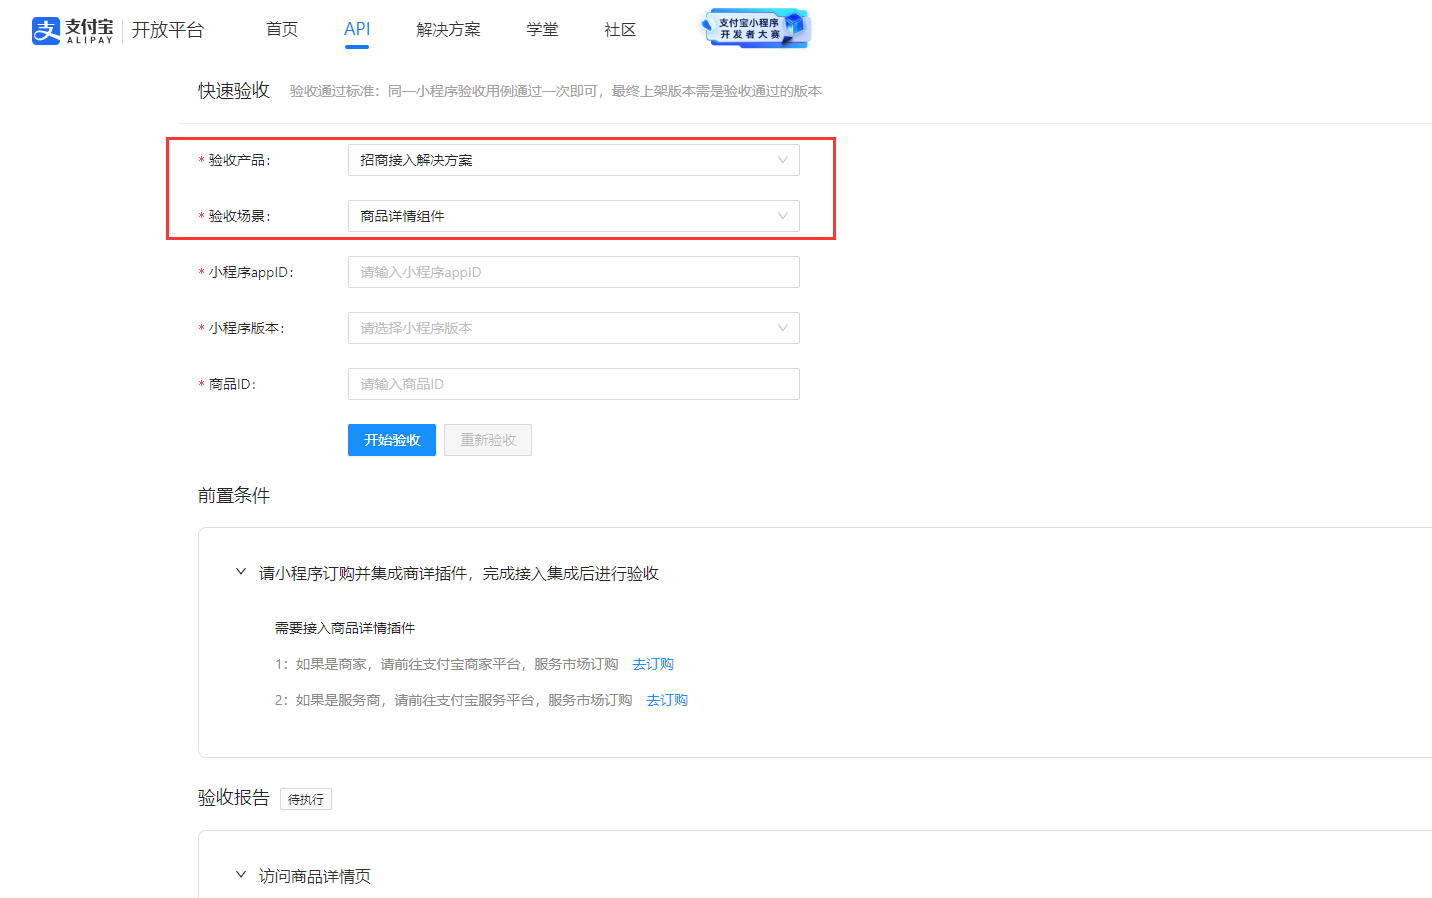Click the 商品ID input field
The width and height of the screenshot is (1432, 898).
573,384
